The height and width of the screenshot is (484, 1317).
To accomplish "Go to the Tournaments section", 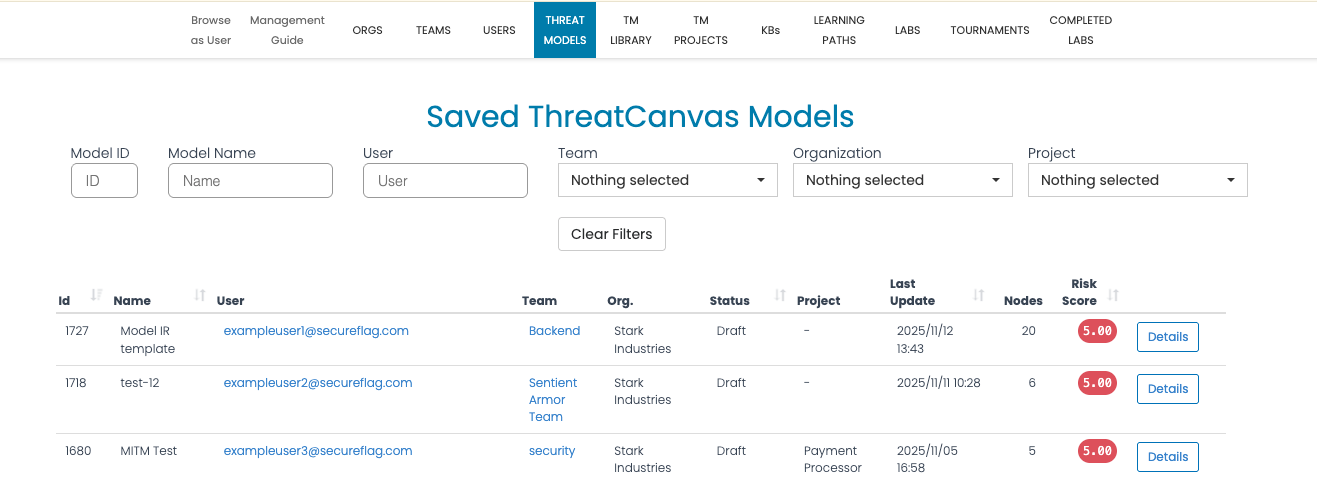I will [989, 30].
